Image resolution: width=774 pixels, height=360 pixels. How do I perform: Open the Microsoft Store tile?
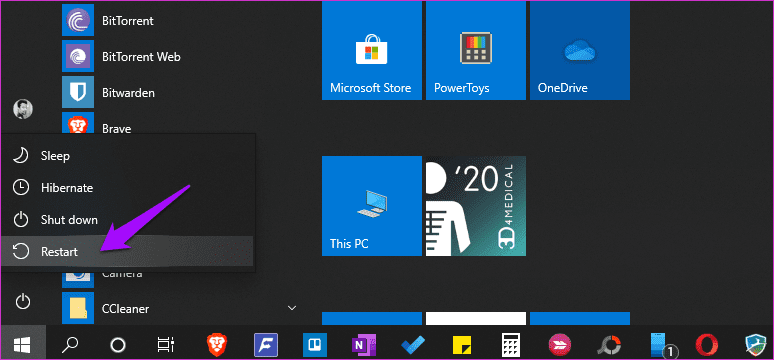[372, 50]
